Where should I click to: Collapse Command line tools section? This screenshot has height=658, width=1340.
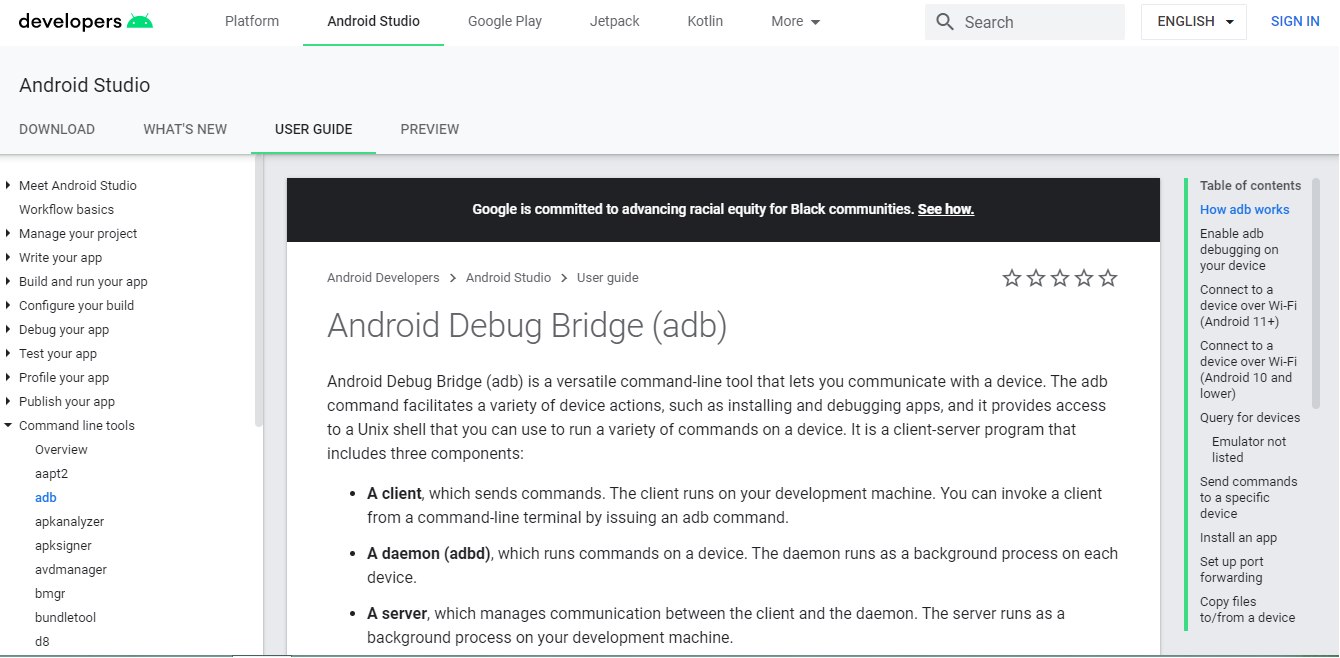[8, 425]
